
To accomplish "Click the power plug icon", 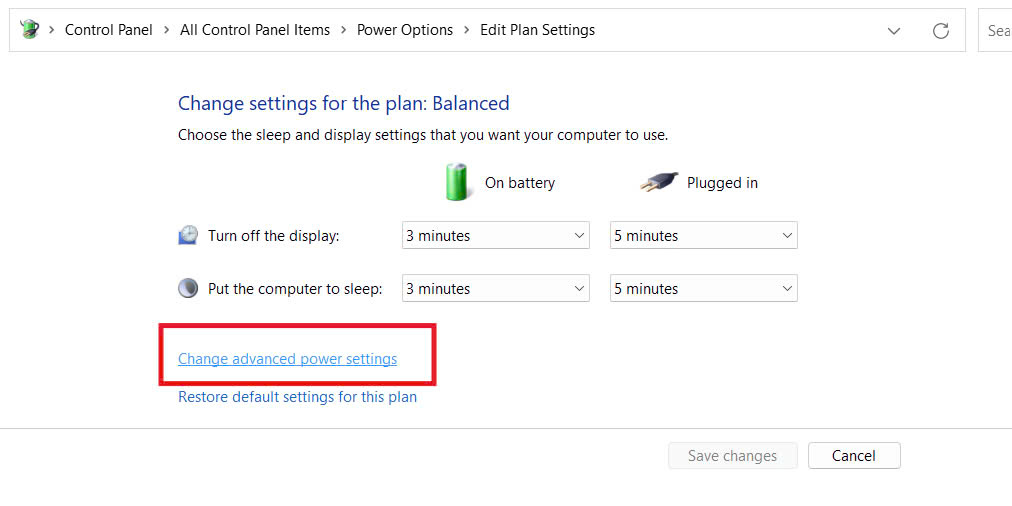I will point(657,183).
